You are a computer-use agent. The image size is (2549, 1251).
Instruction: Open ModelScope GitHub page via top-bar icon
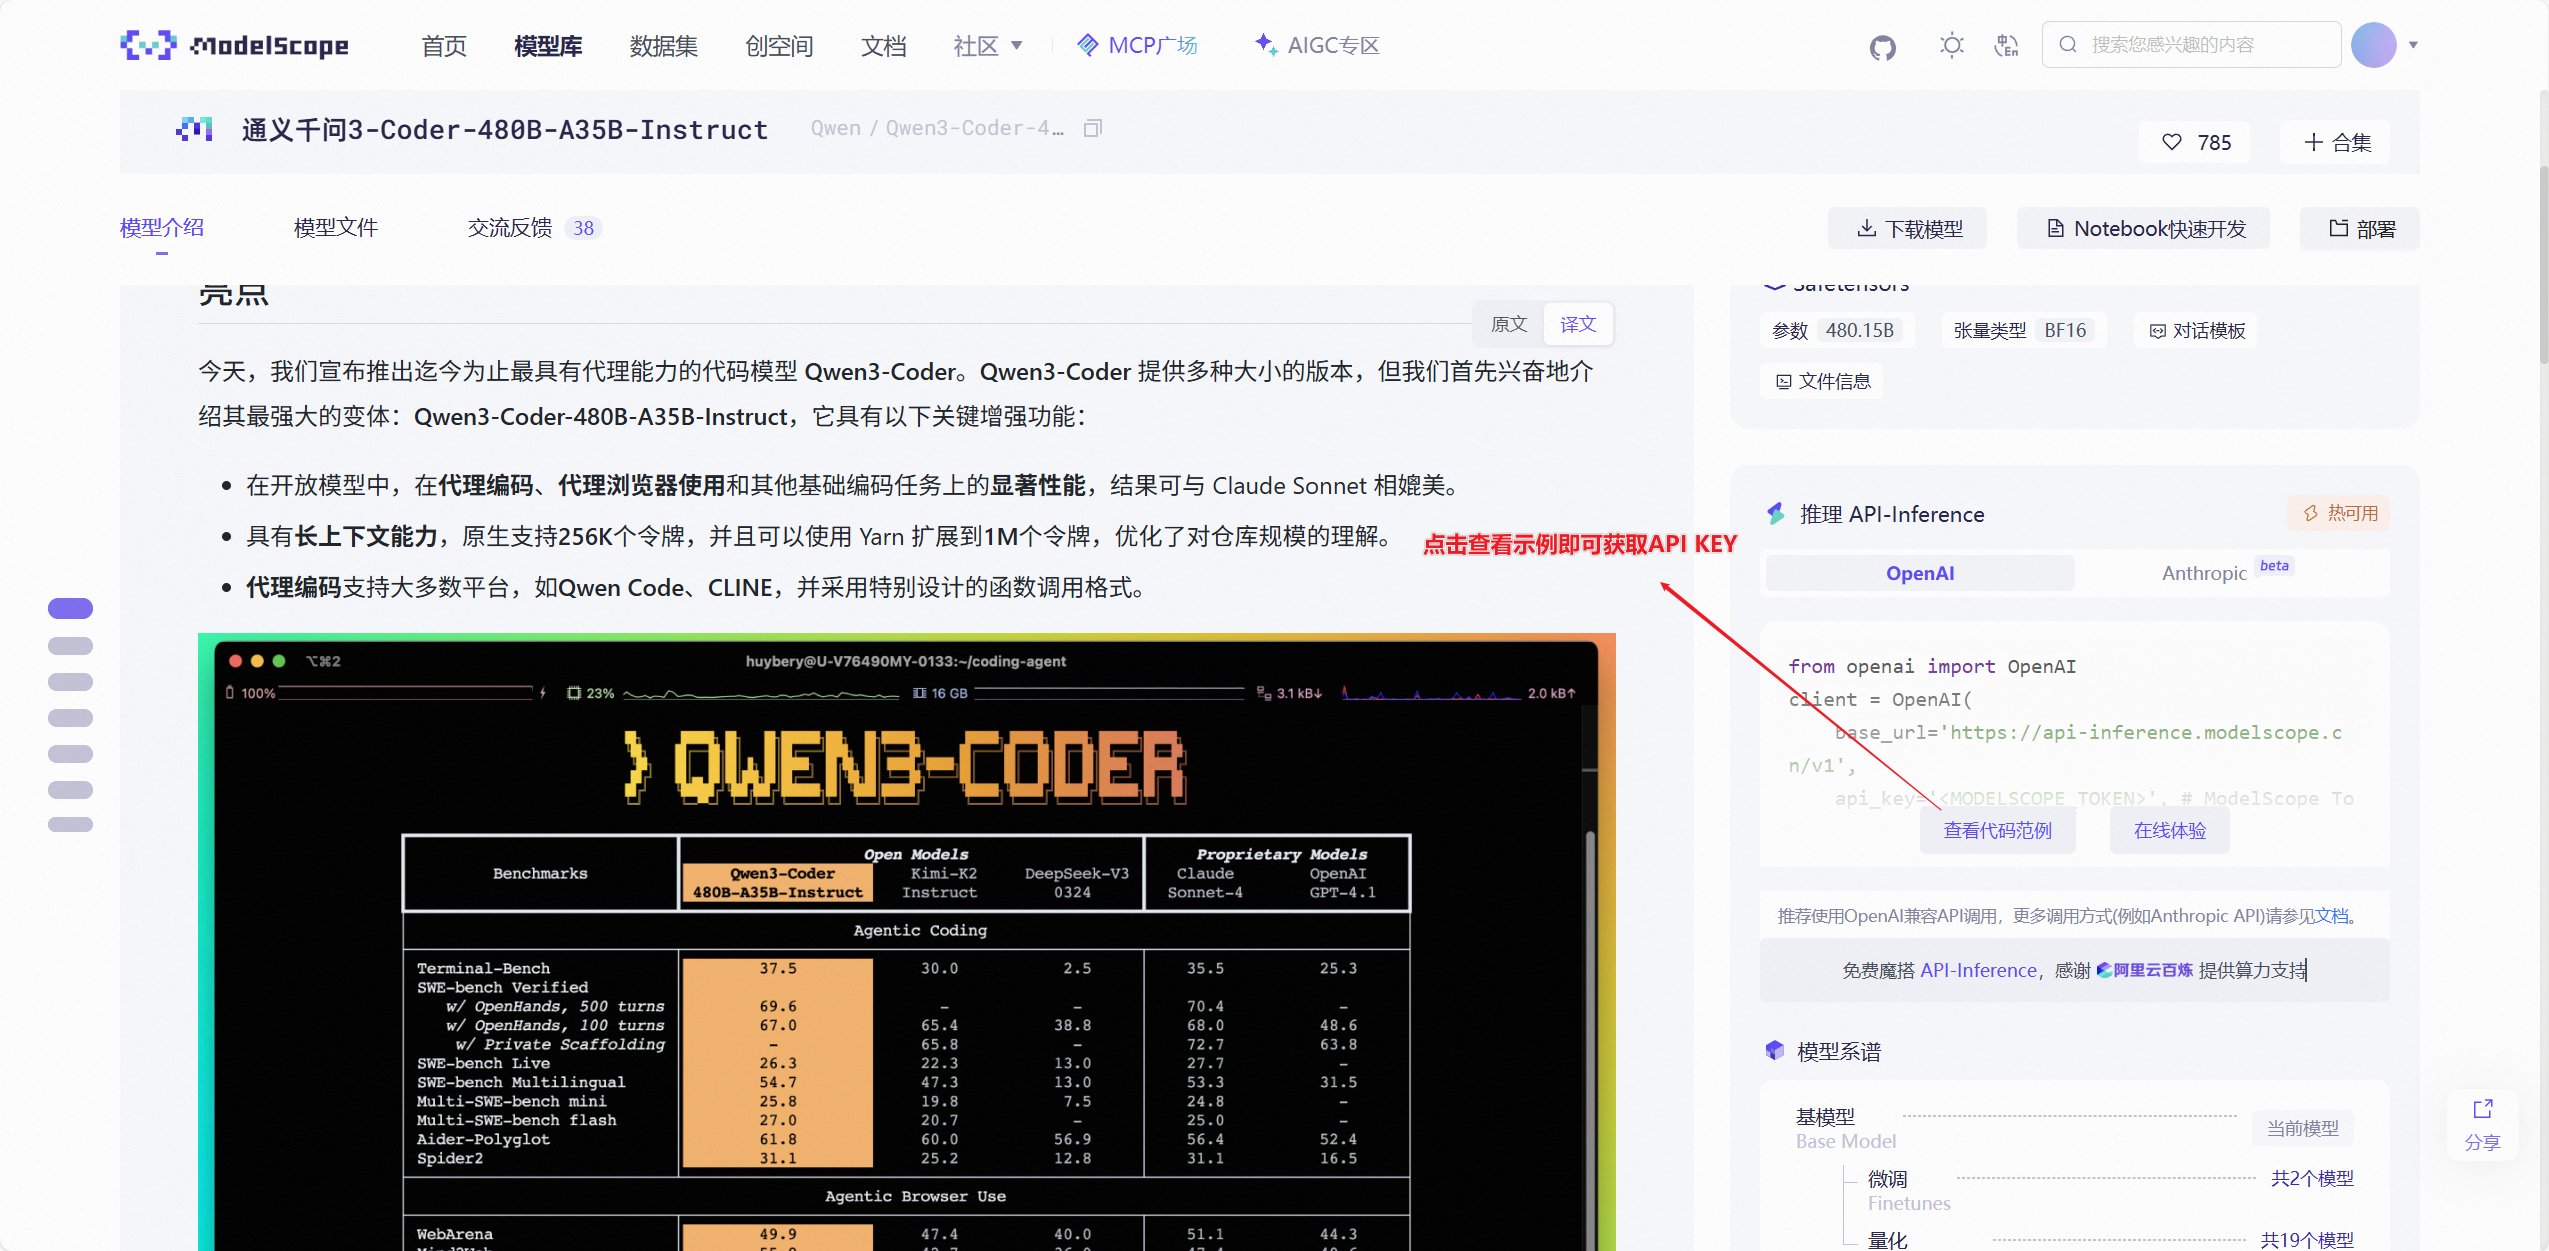click(1881, 46)
